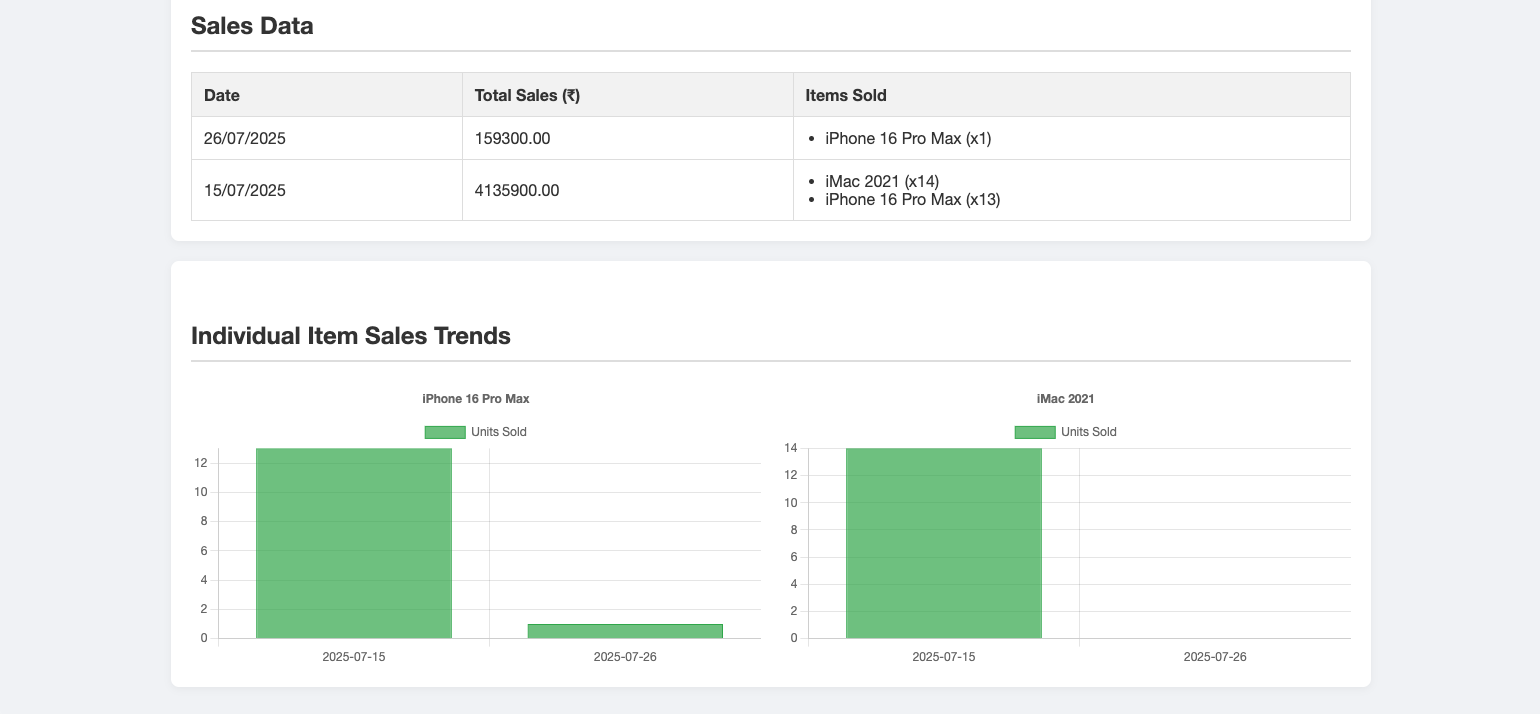Viewport: 1540px width, 714px height.
Task: Click the 2025-07-15 bar in iPhone 16 Pro Max chart
Action: [354, 543]
